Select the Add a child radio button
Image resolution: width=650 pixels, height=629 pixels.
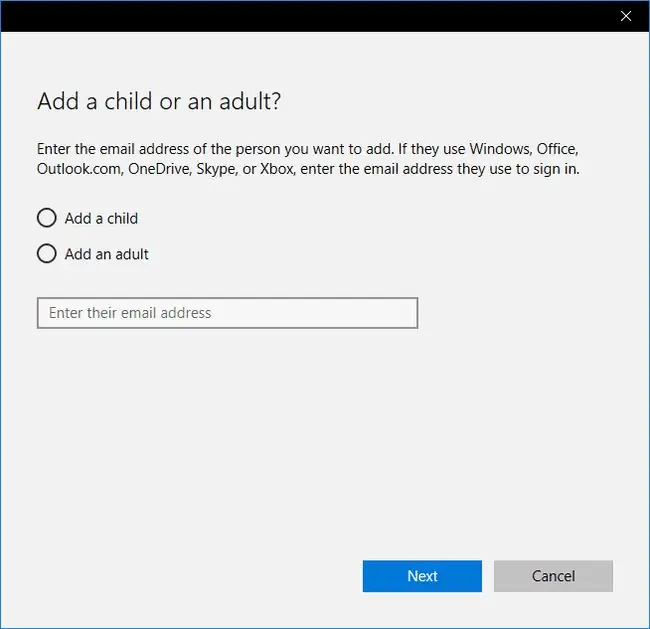coord(47,218)
